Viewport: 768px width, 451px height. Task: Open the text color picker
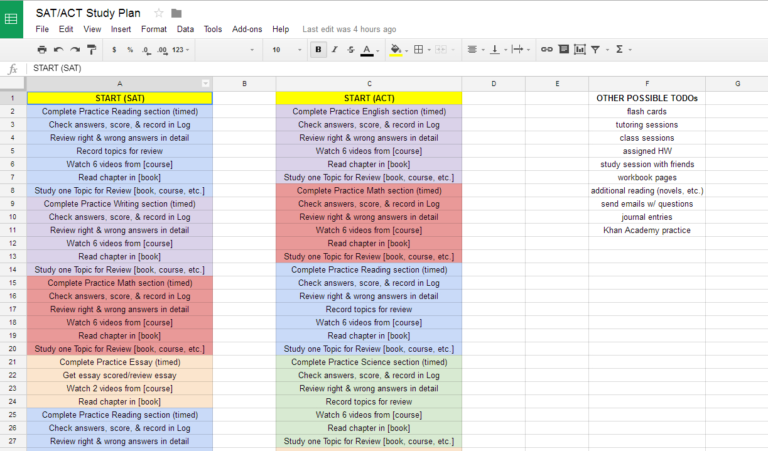(x=367, y=50)
